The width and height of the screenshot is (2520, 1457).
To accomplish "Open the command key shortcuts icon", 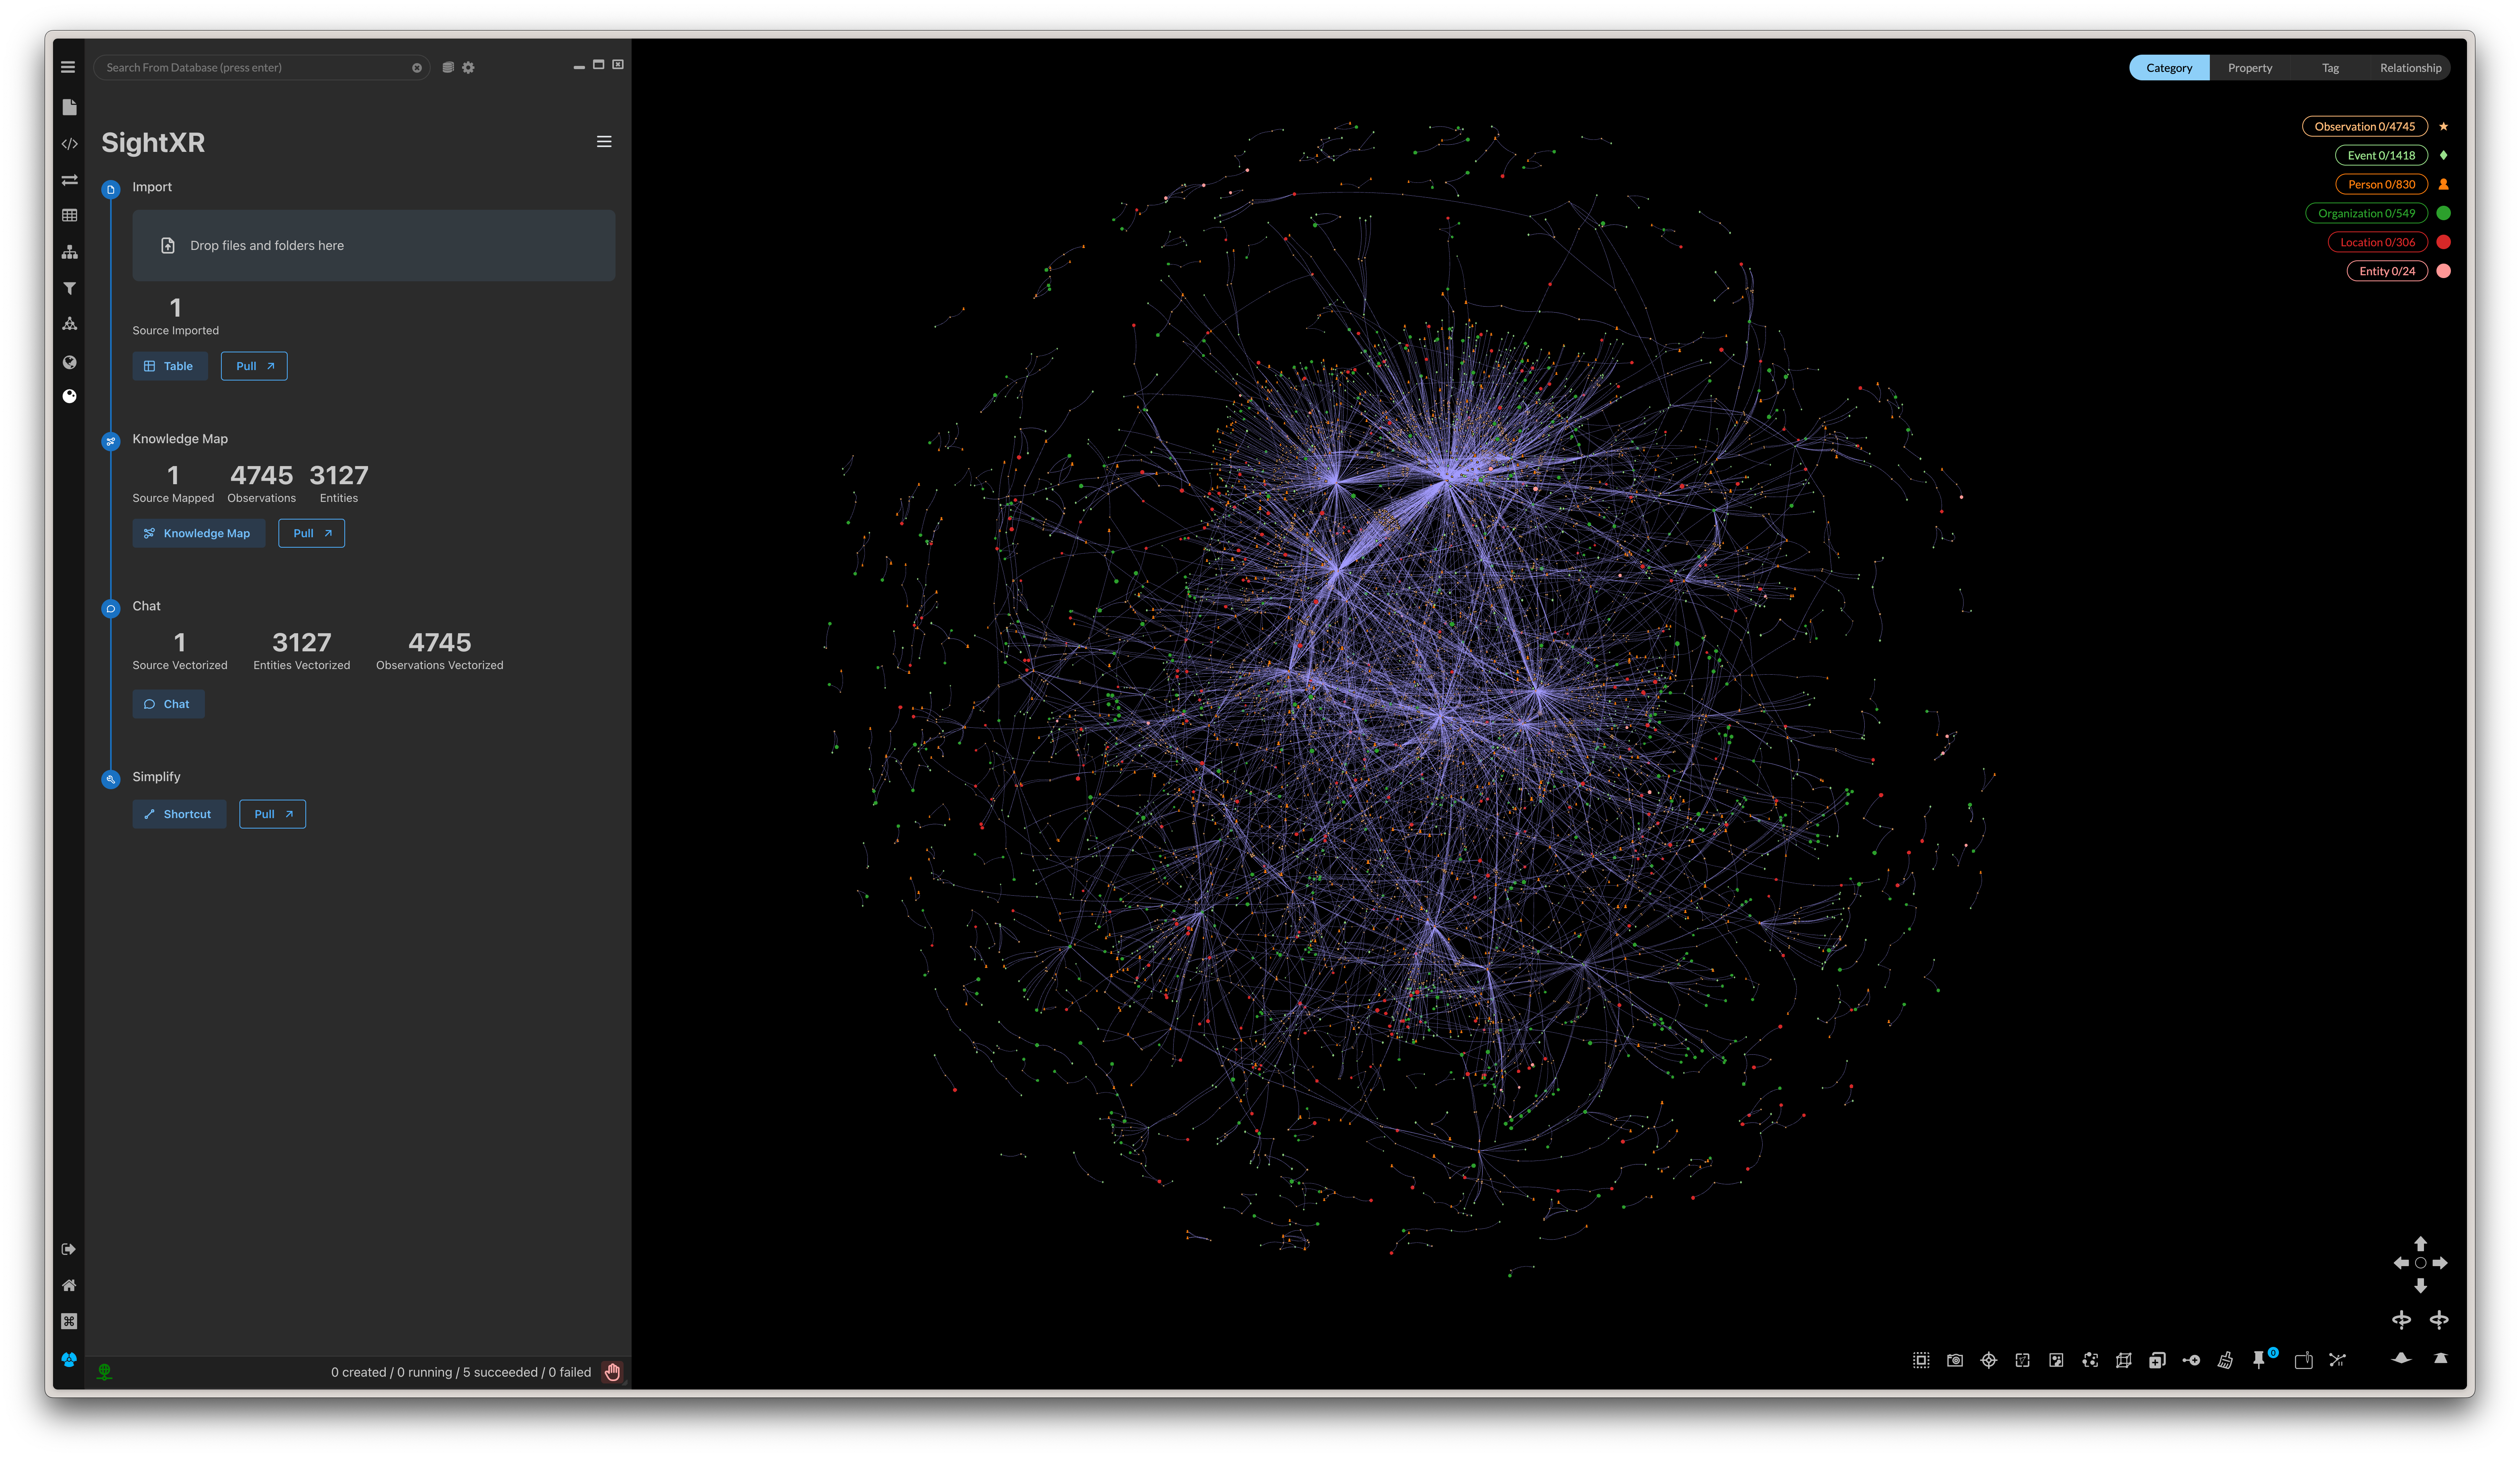I will (x=69, y=1321).
